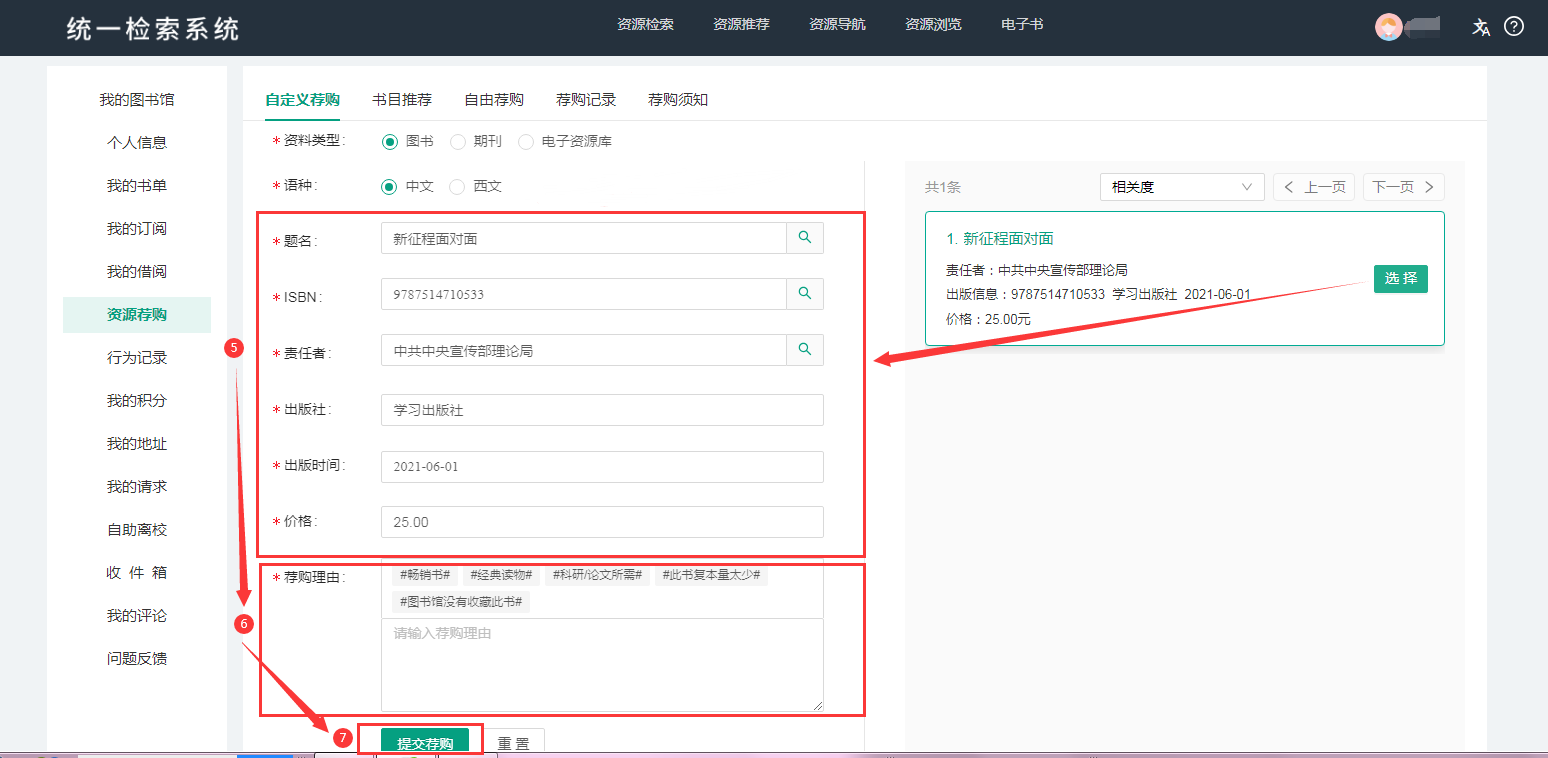Select 我的借阅 in the sidebar menu
The width and height of the screenshot is (1548, 758).
[x=137, y=271]
